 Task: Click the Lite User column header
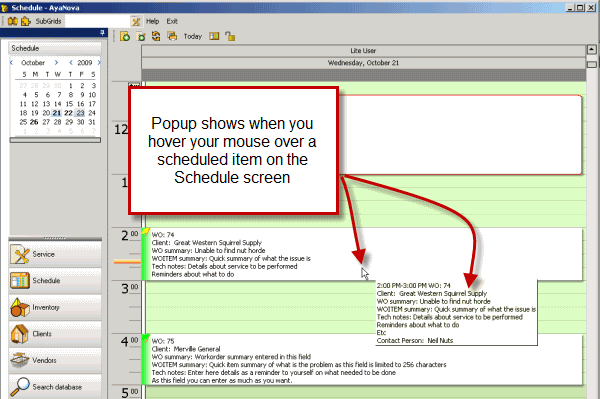click(364, 50)
